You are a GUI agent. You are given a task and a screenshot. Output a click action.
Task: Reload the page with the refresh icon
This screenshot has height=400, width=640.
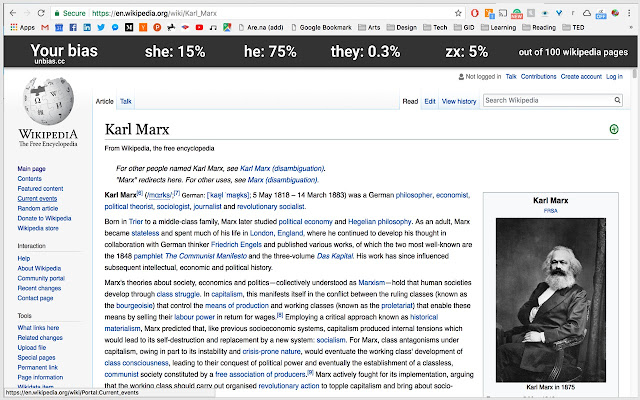(x=41, y=13)
